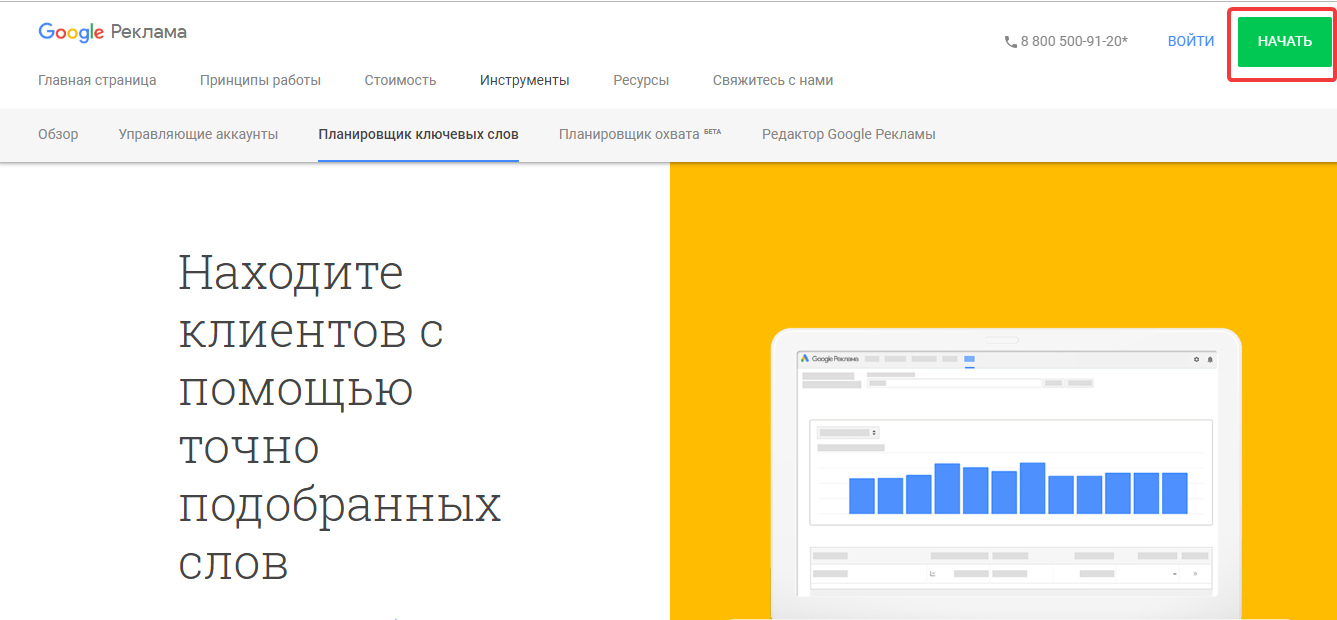Open the Инструменты menu item
Screen dimensions: 1337x620
pos(525,80)
